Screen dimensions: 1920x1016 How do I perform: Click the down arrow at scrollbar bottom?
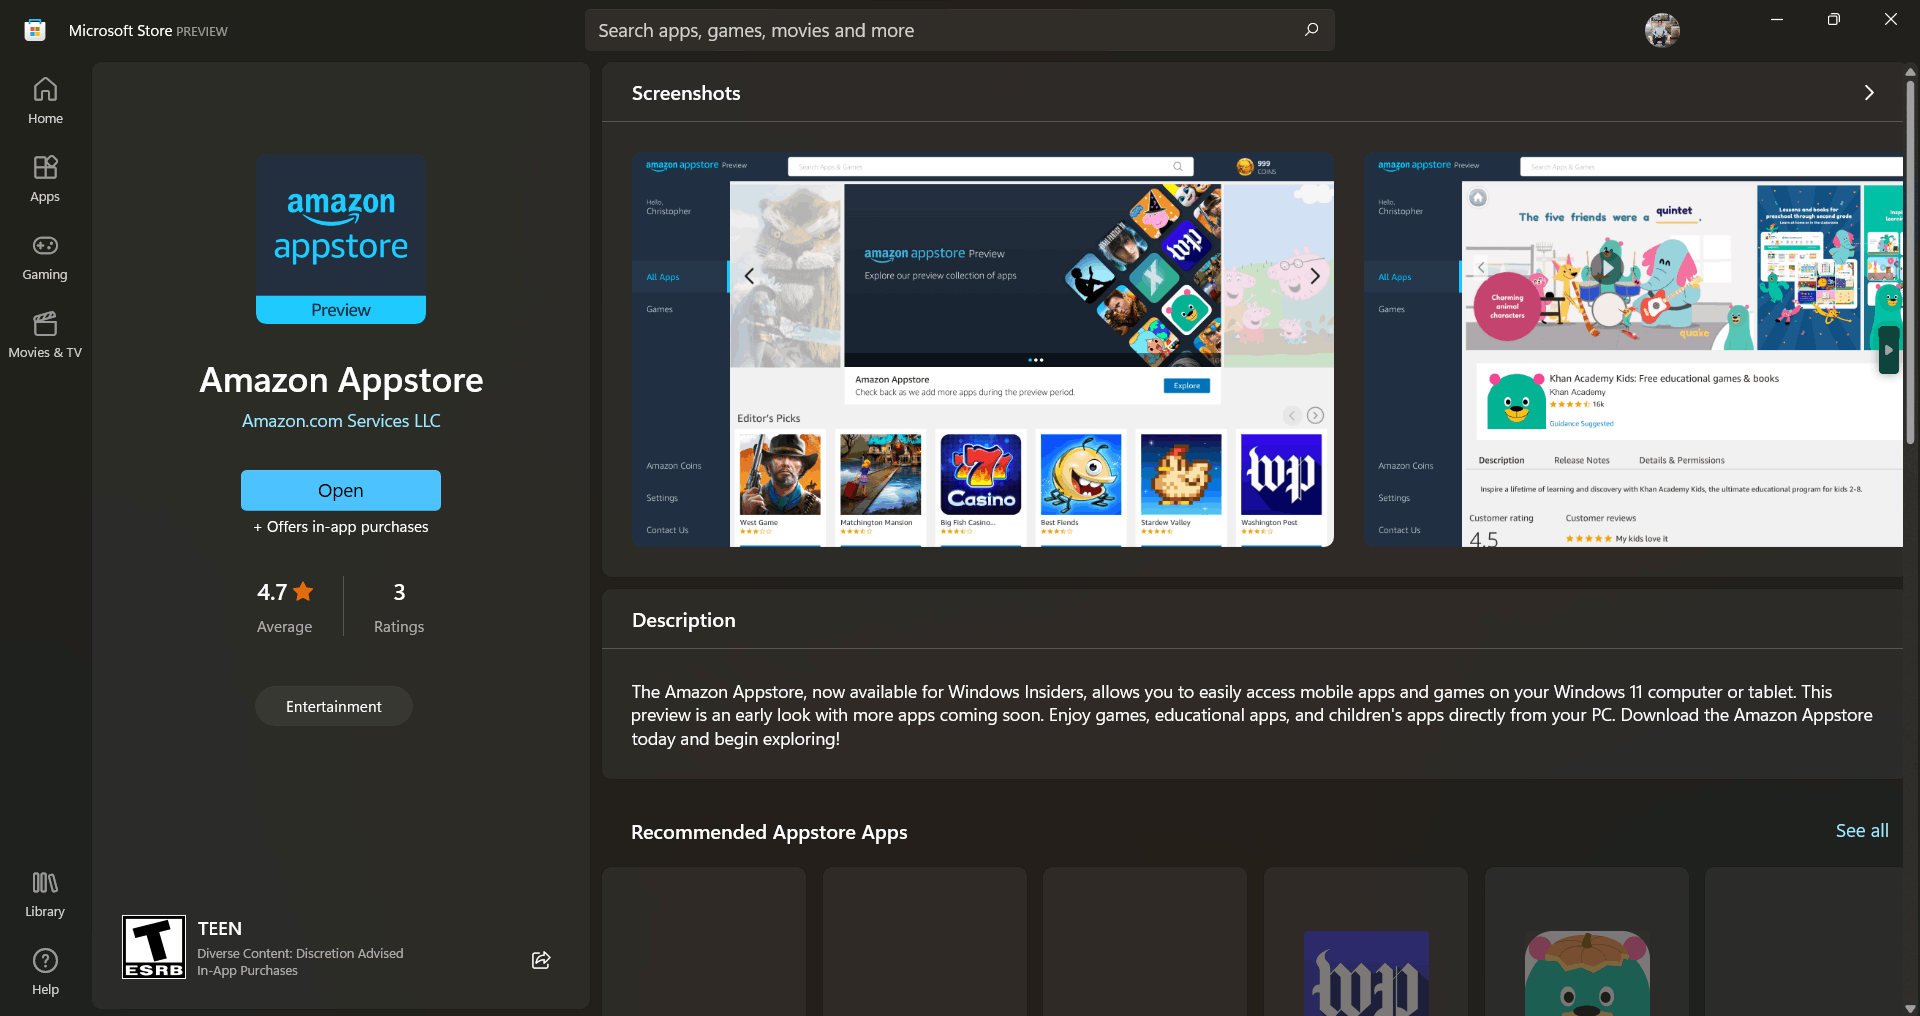click(1910, 1008)
